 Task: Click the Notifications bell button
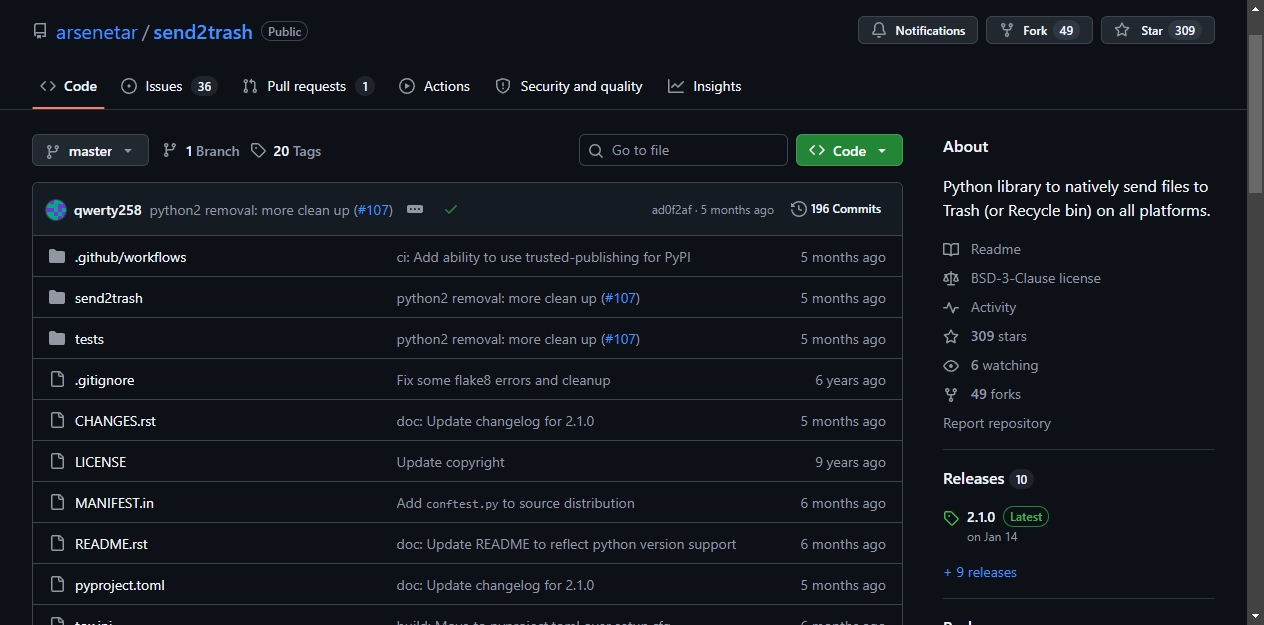917,30
